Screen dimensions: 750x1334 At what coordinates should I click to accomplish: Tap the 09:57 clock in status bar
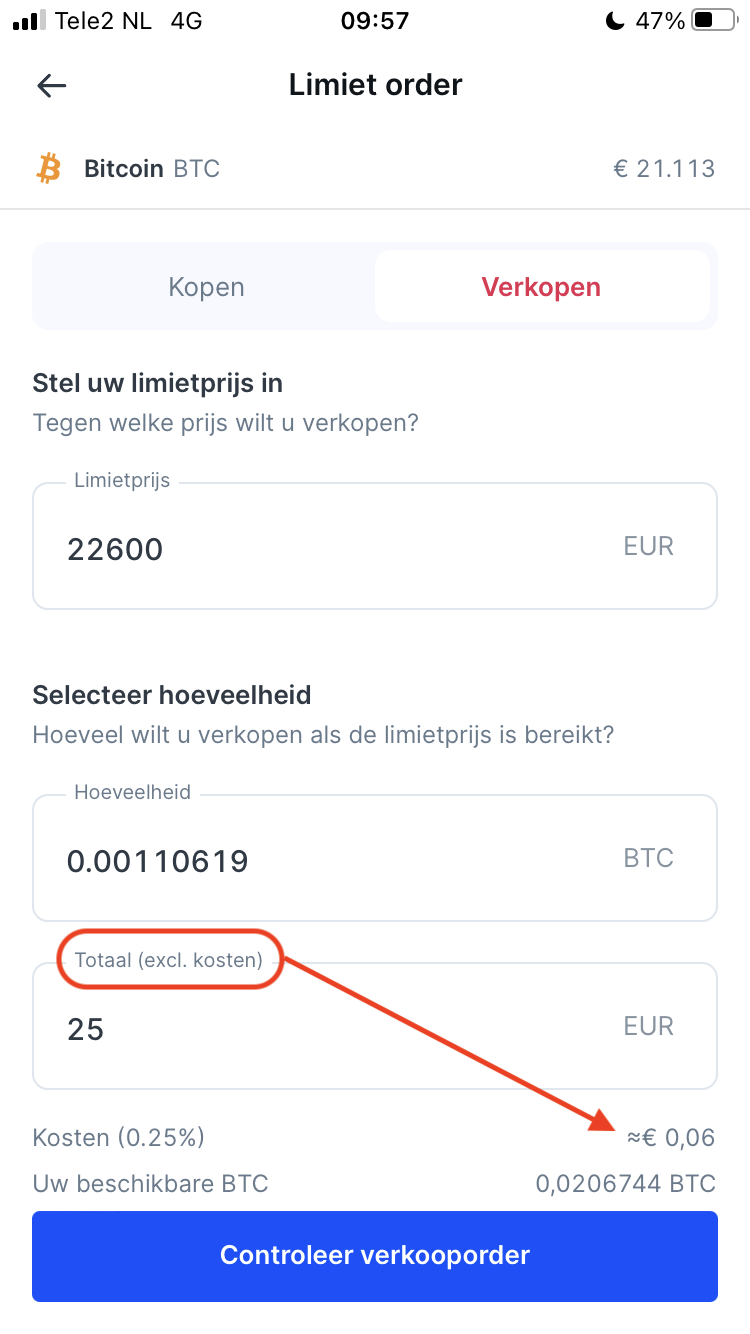pos(375,20)
